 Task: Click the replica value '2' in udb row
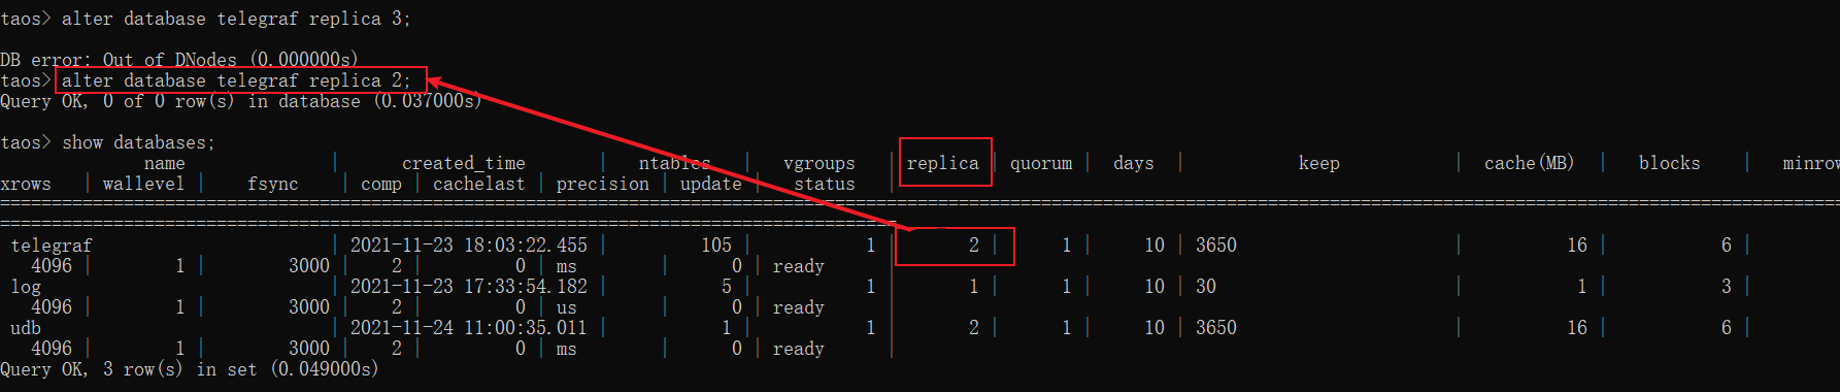(974, 328)
